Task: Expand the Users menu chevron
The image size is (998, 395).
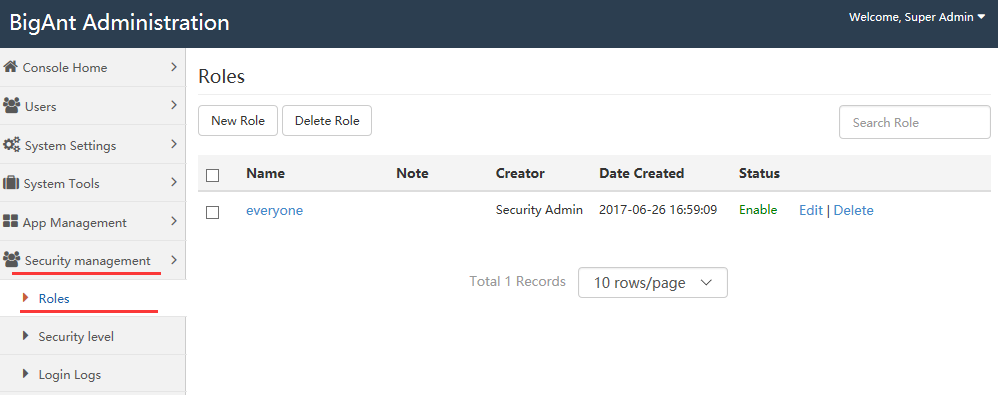Action: 174,106
